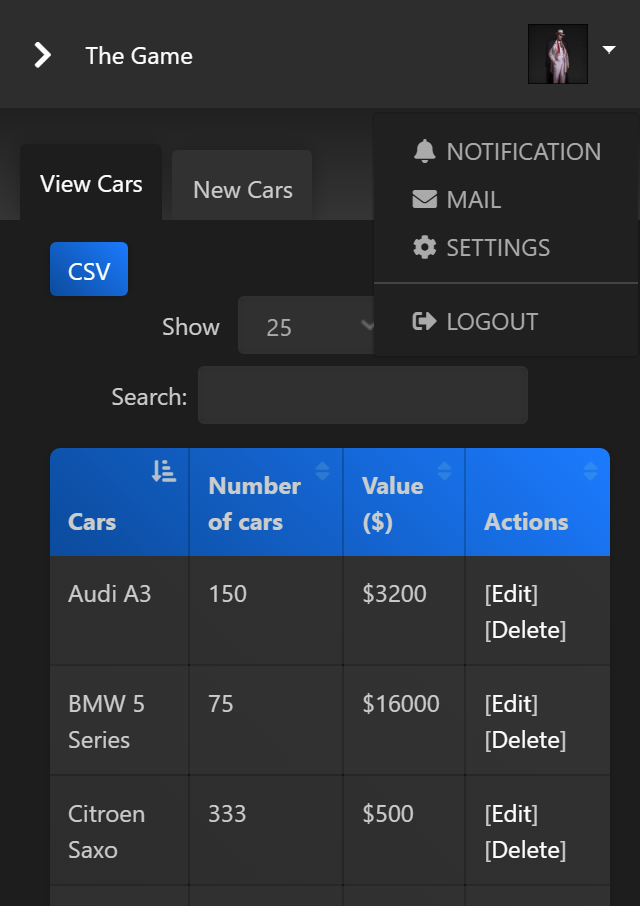The height and width of the screenshot is (906, 640).
Task: Open the user menu caret dropdown
Action: 609,49
